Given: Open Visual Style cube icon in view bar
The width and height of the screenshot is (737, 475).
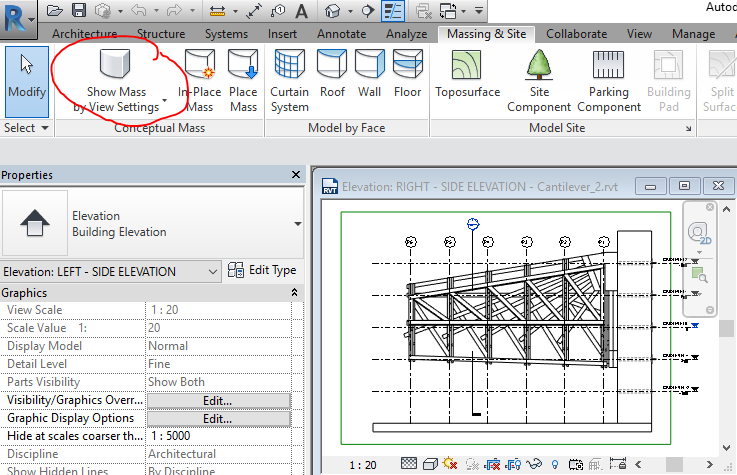Looking at the screenshot, I should [430, 464].
